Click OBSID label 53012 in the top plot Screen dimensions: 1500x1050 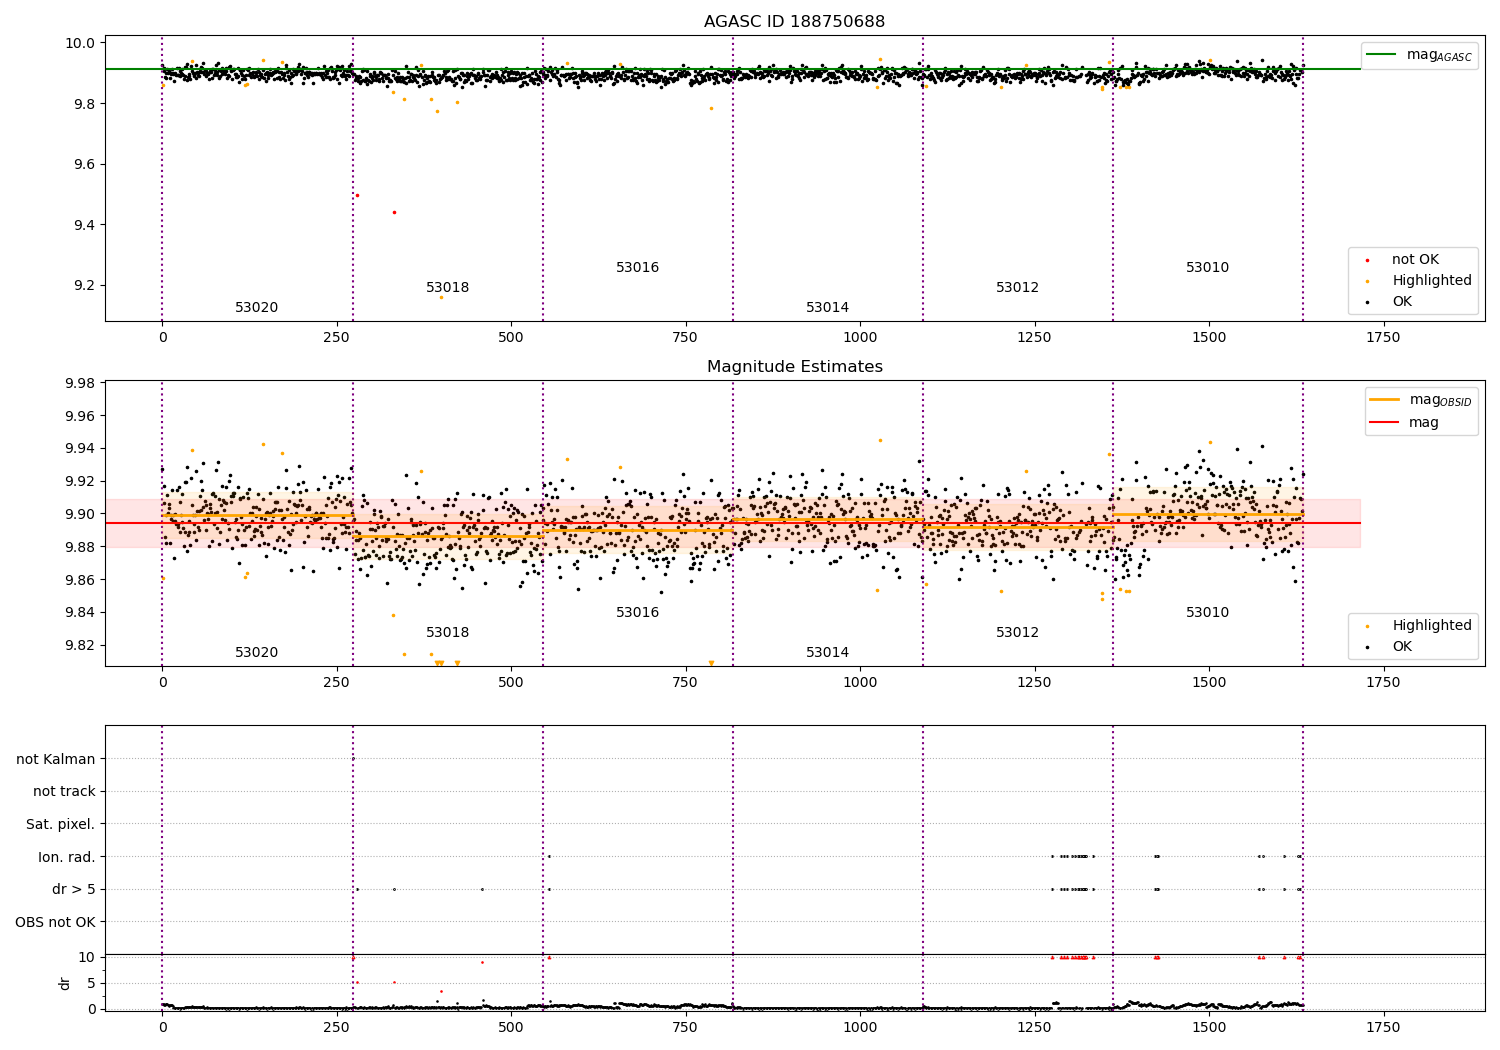pos(1017,288)
